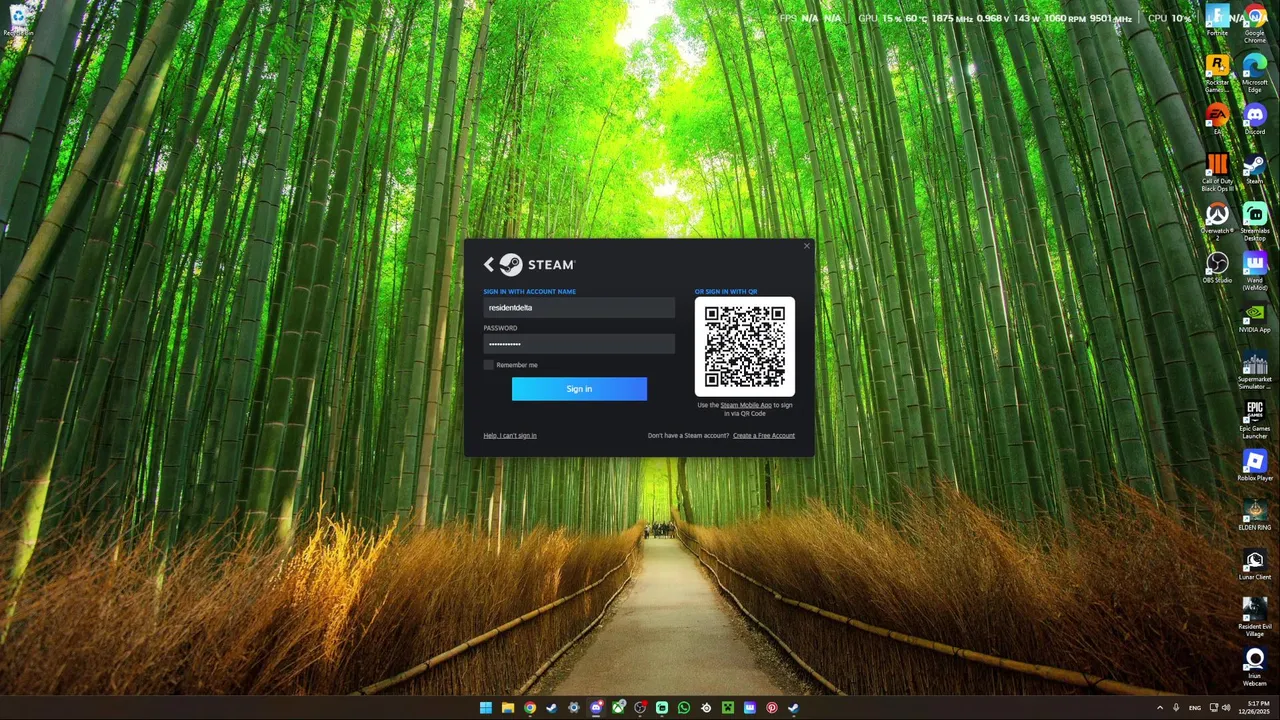Select the Steam desktop shortcut
Screen dimensions: 1280x720
(x=1254, y=169)
